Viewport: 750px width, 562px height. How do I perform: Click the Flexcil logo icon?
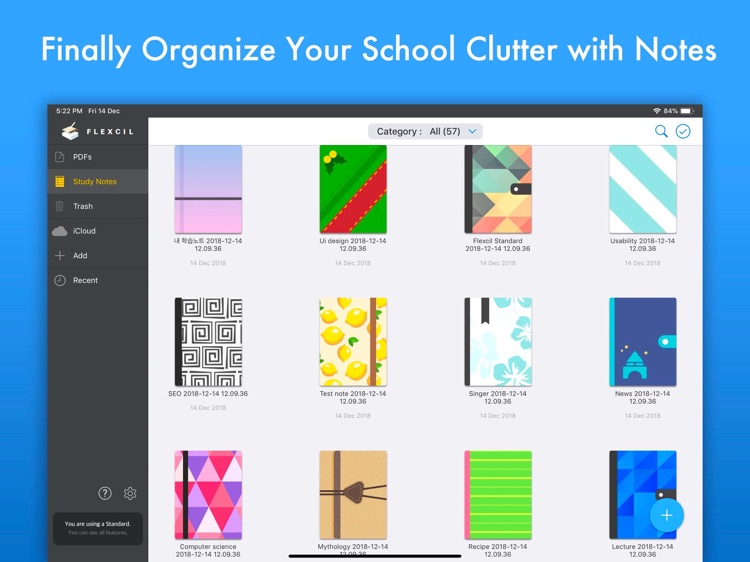(70, 131)
